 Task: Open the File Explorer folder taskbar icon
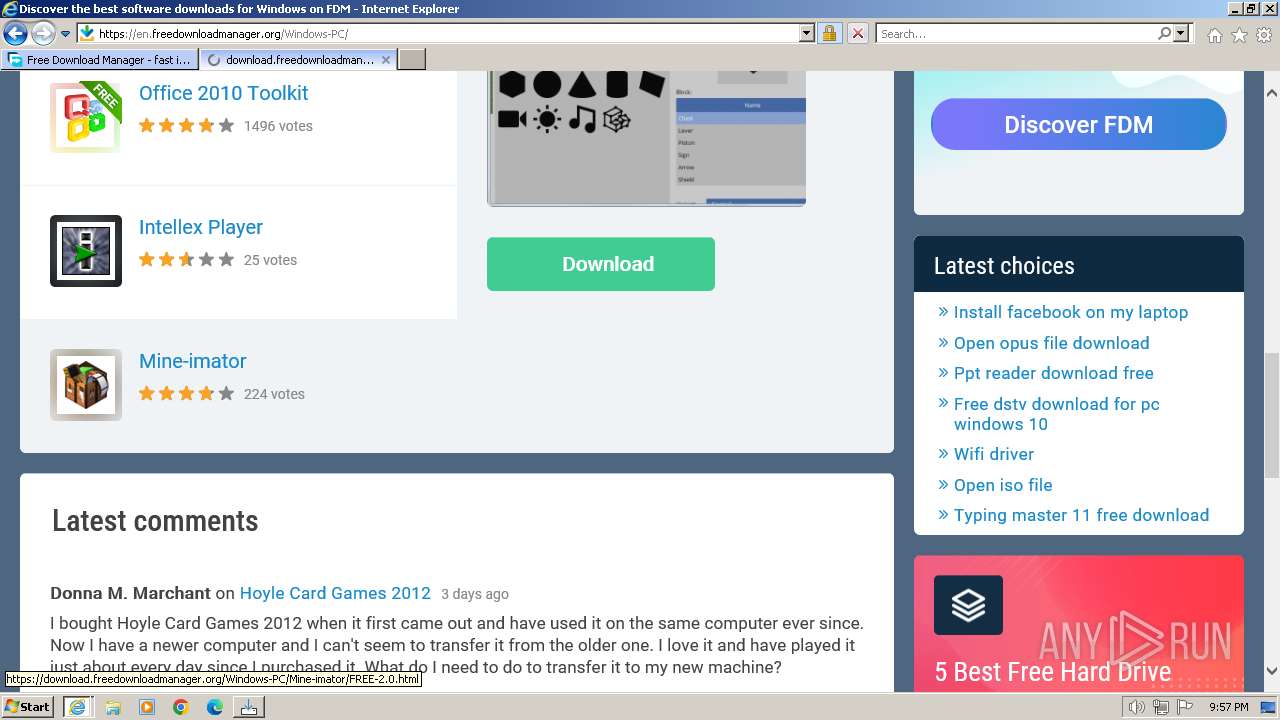(112, 707)
